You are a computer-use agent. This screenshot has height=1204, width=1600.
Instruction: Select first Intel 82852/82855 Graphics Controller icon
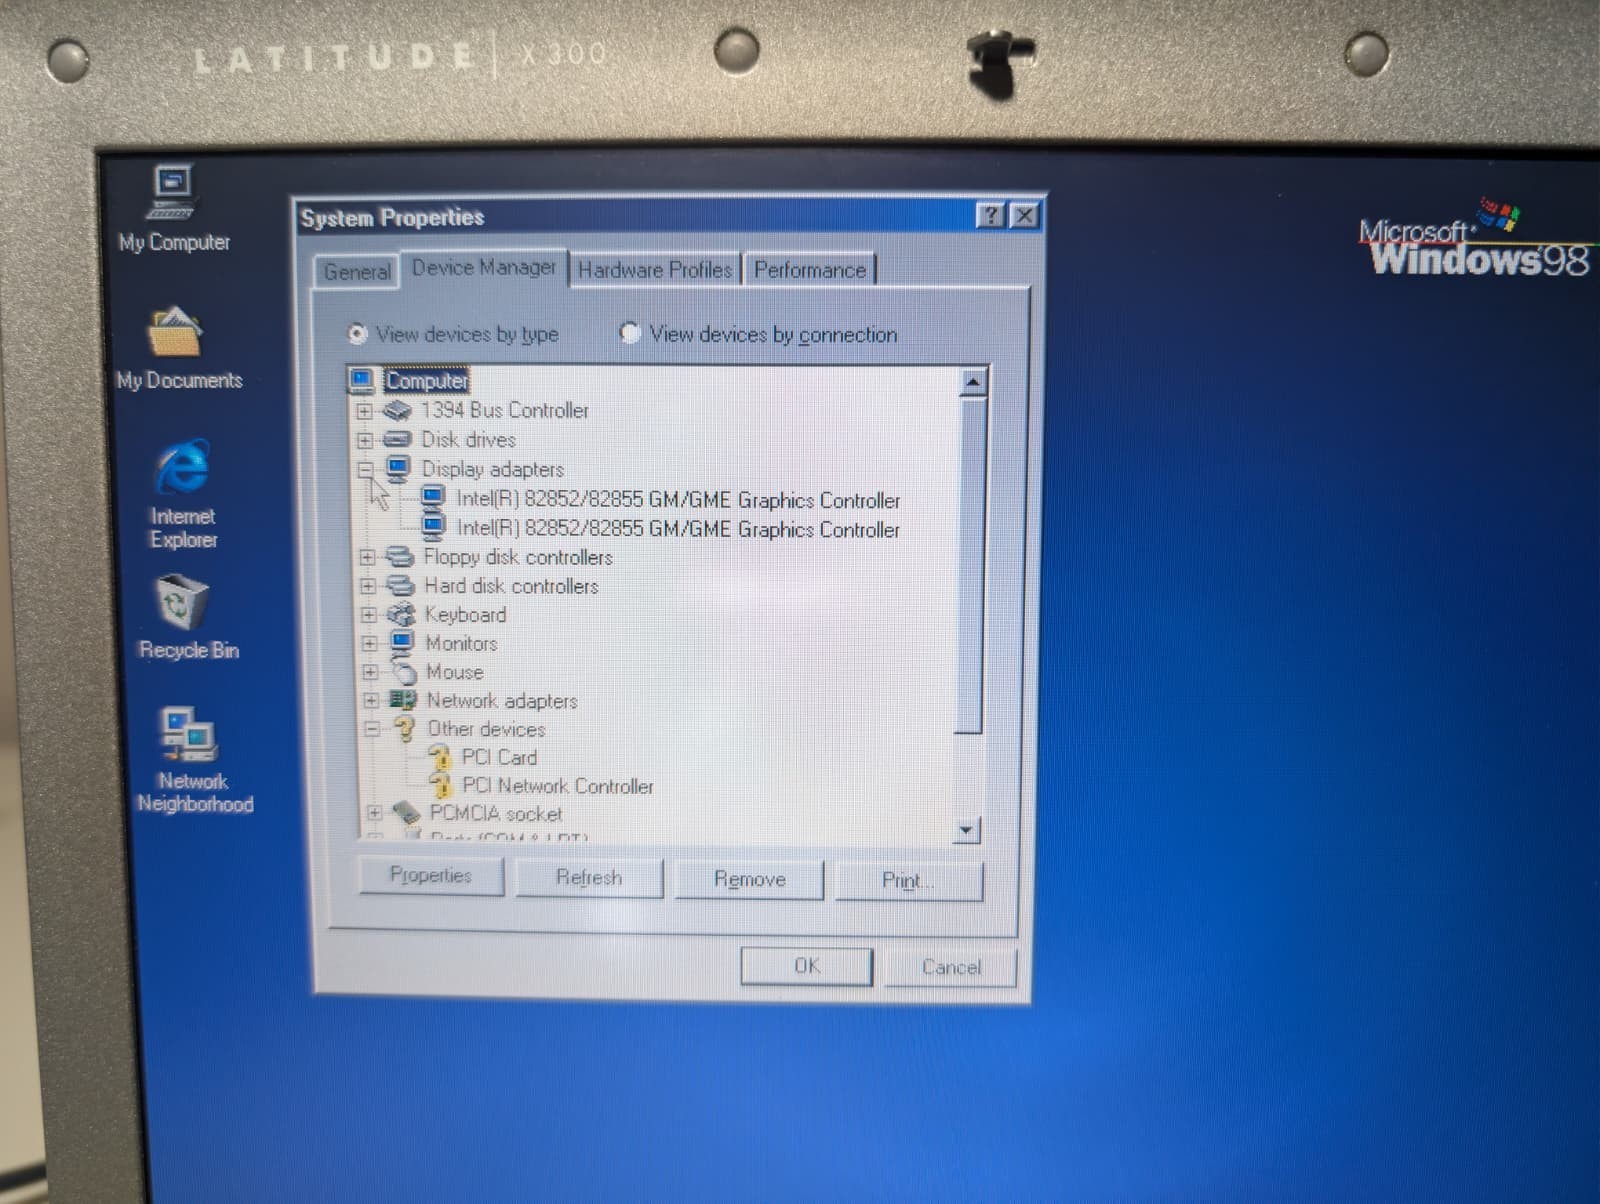click(433, 498)
